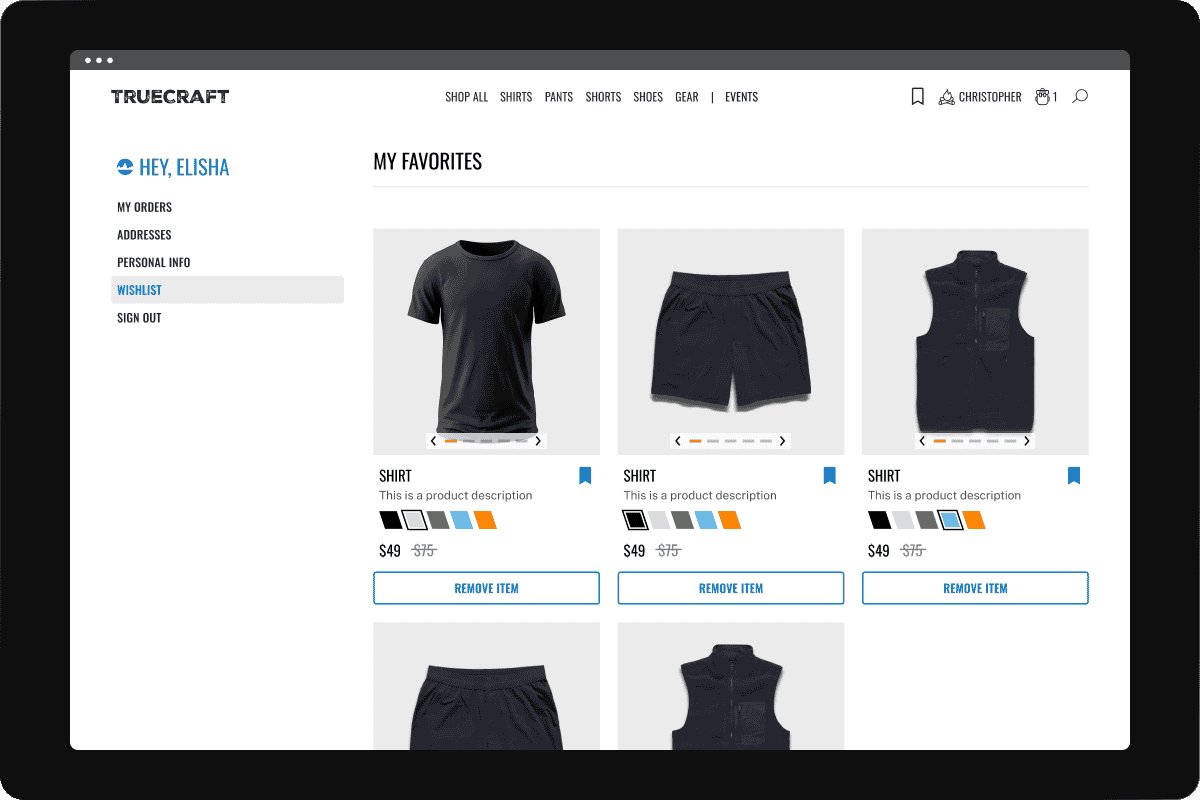Open the SHOP ALL navigation item
Screen dimensions: 1200x800
[467, 97]
